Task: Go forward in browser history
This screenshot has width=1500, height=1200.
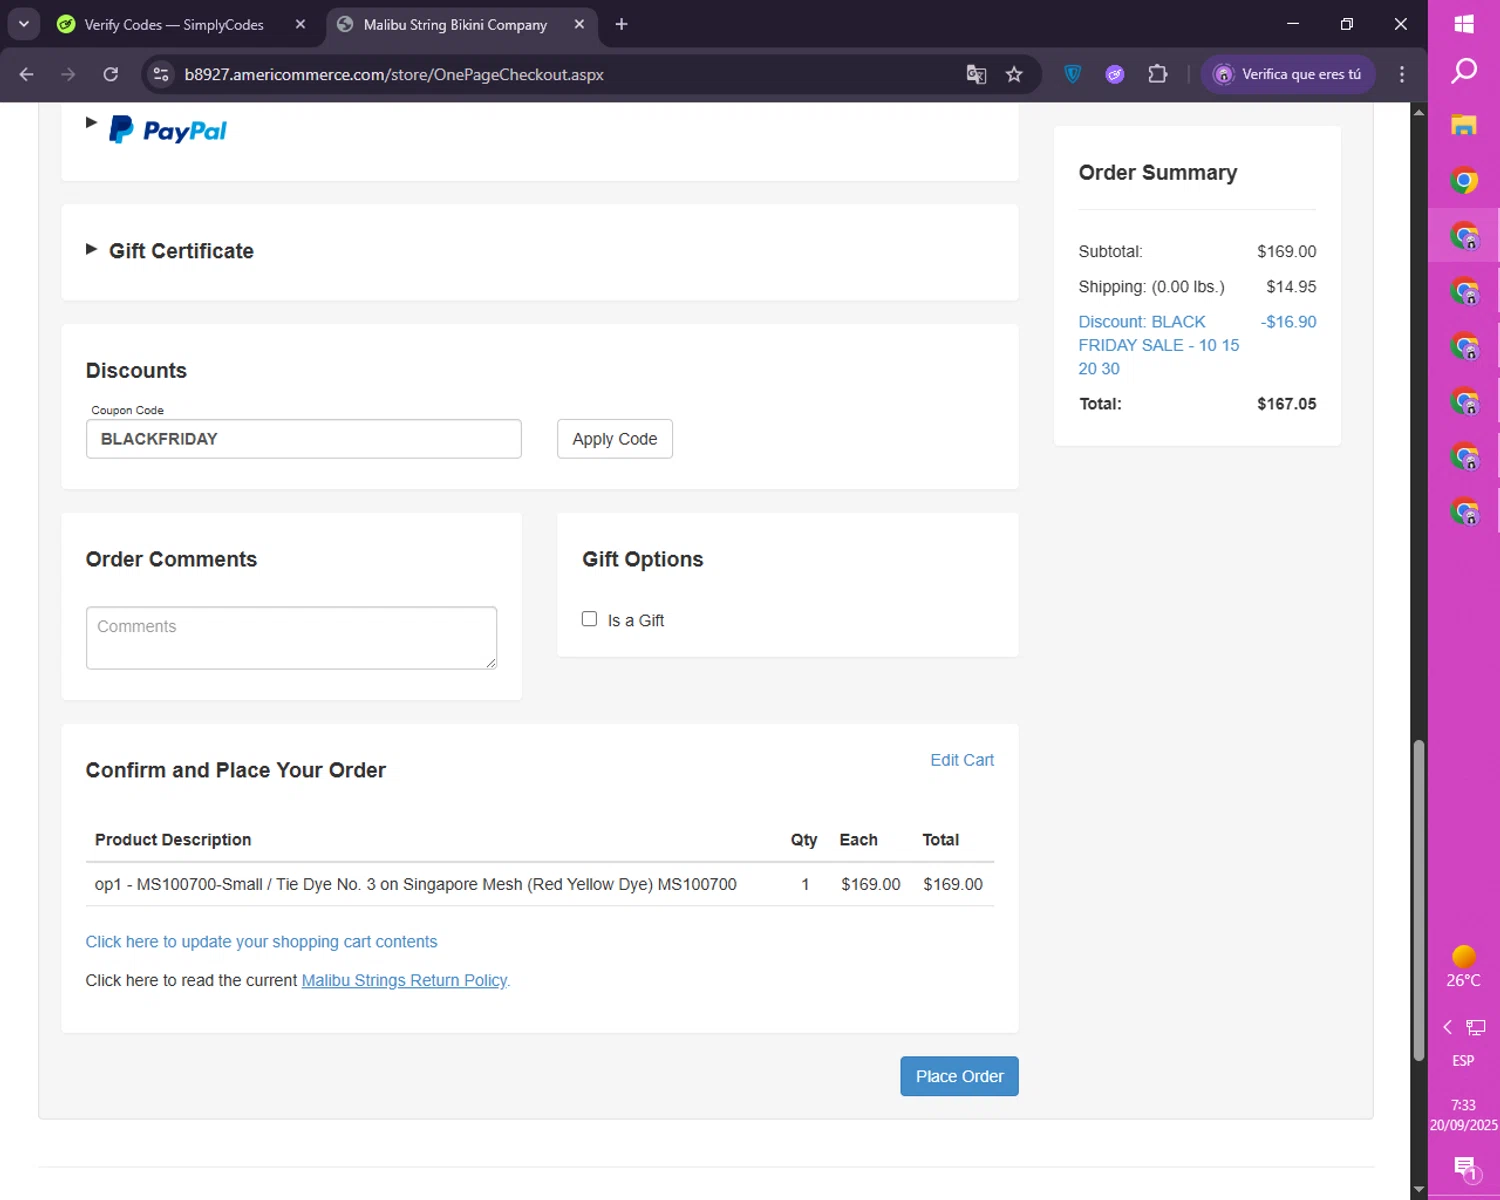Action: point(68,74)
